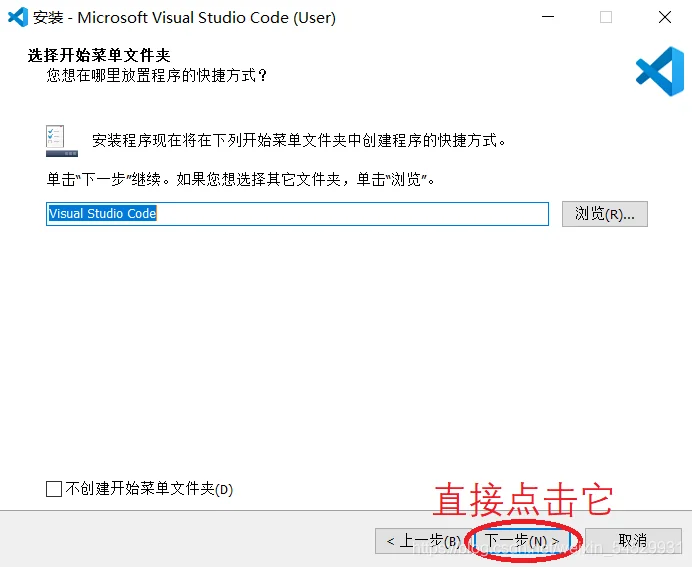The height and width of the screenshot is (567, 692).
Task: Minimize the installer window
Action: [548, 17]
